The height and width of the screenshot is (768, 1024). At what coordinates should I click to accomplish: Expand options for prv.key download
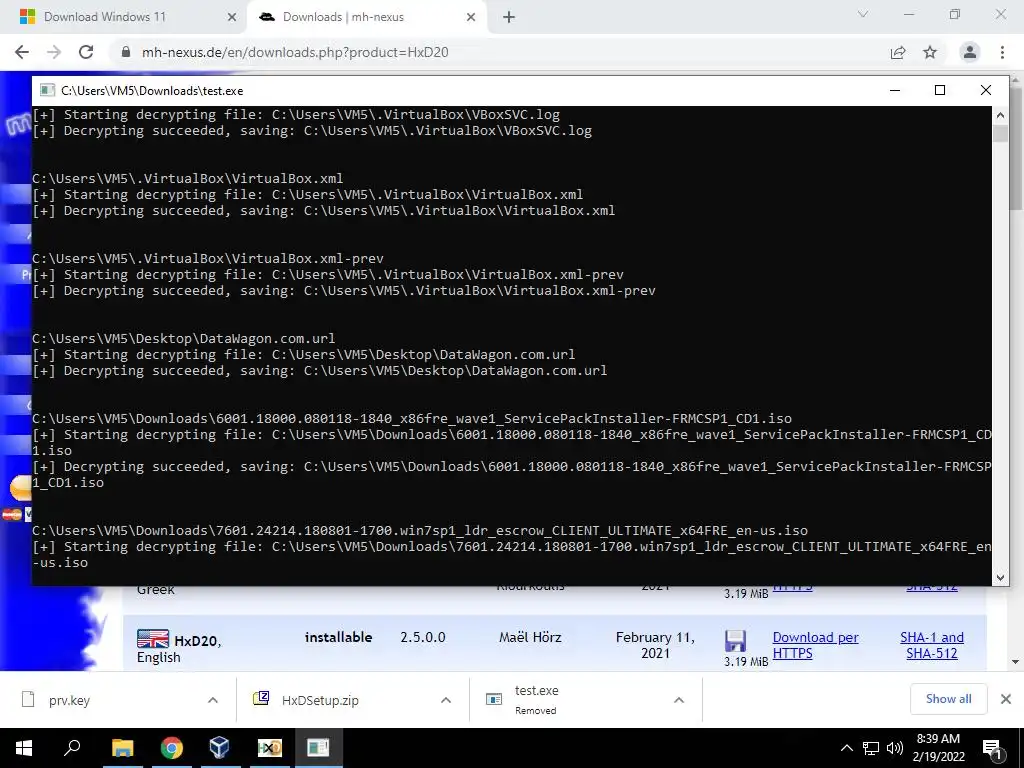(x=213, y=700)
